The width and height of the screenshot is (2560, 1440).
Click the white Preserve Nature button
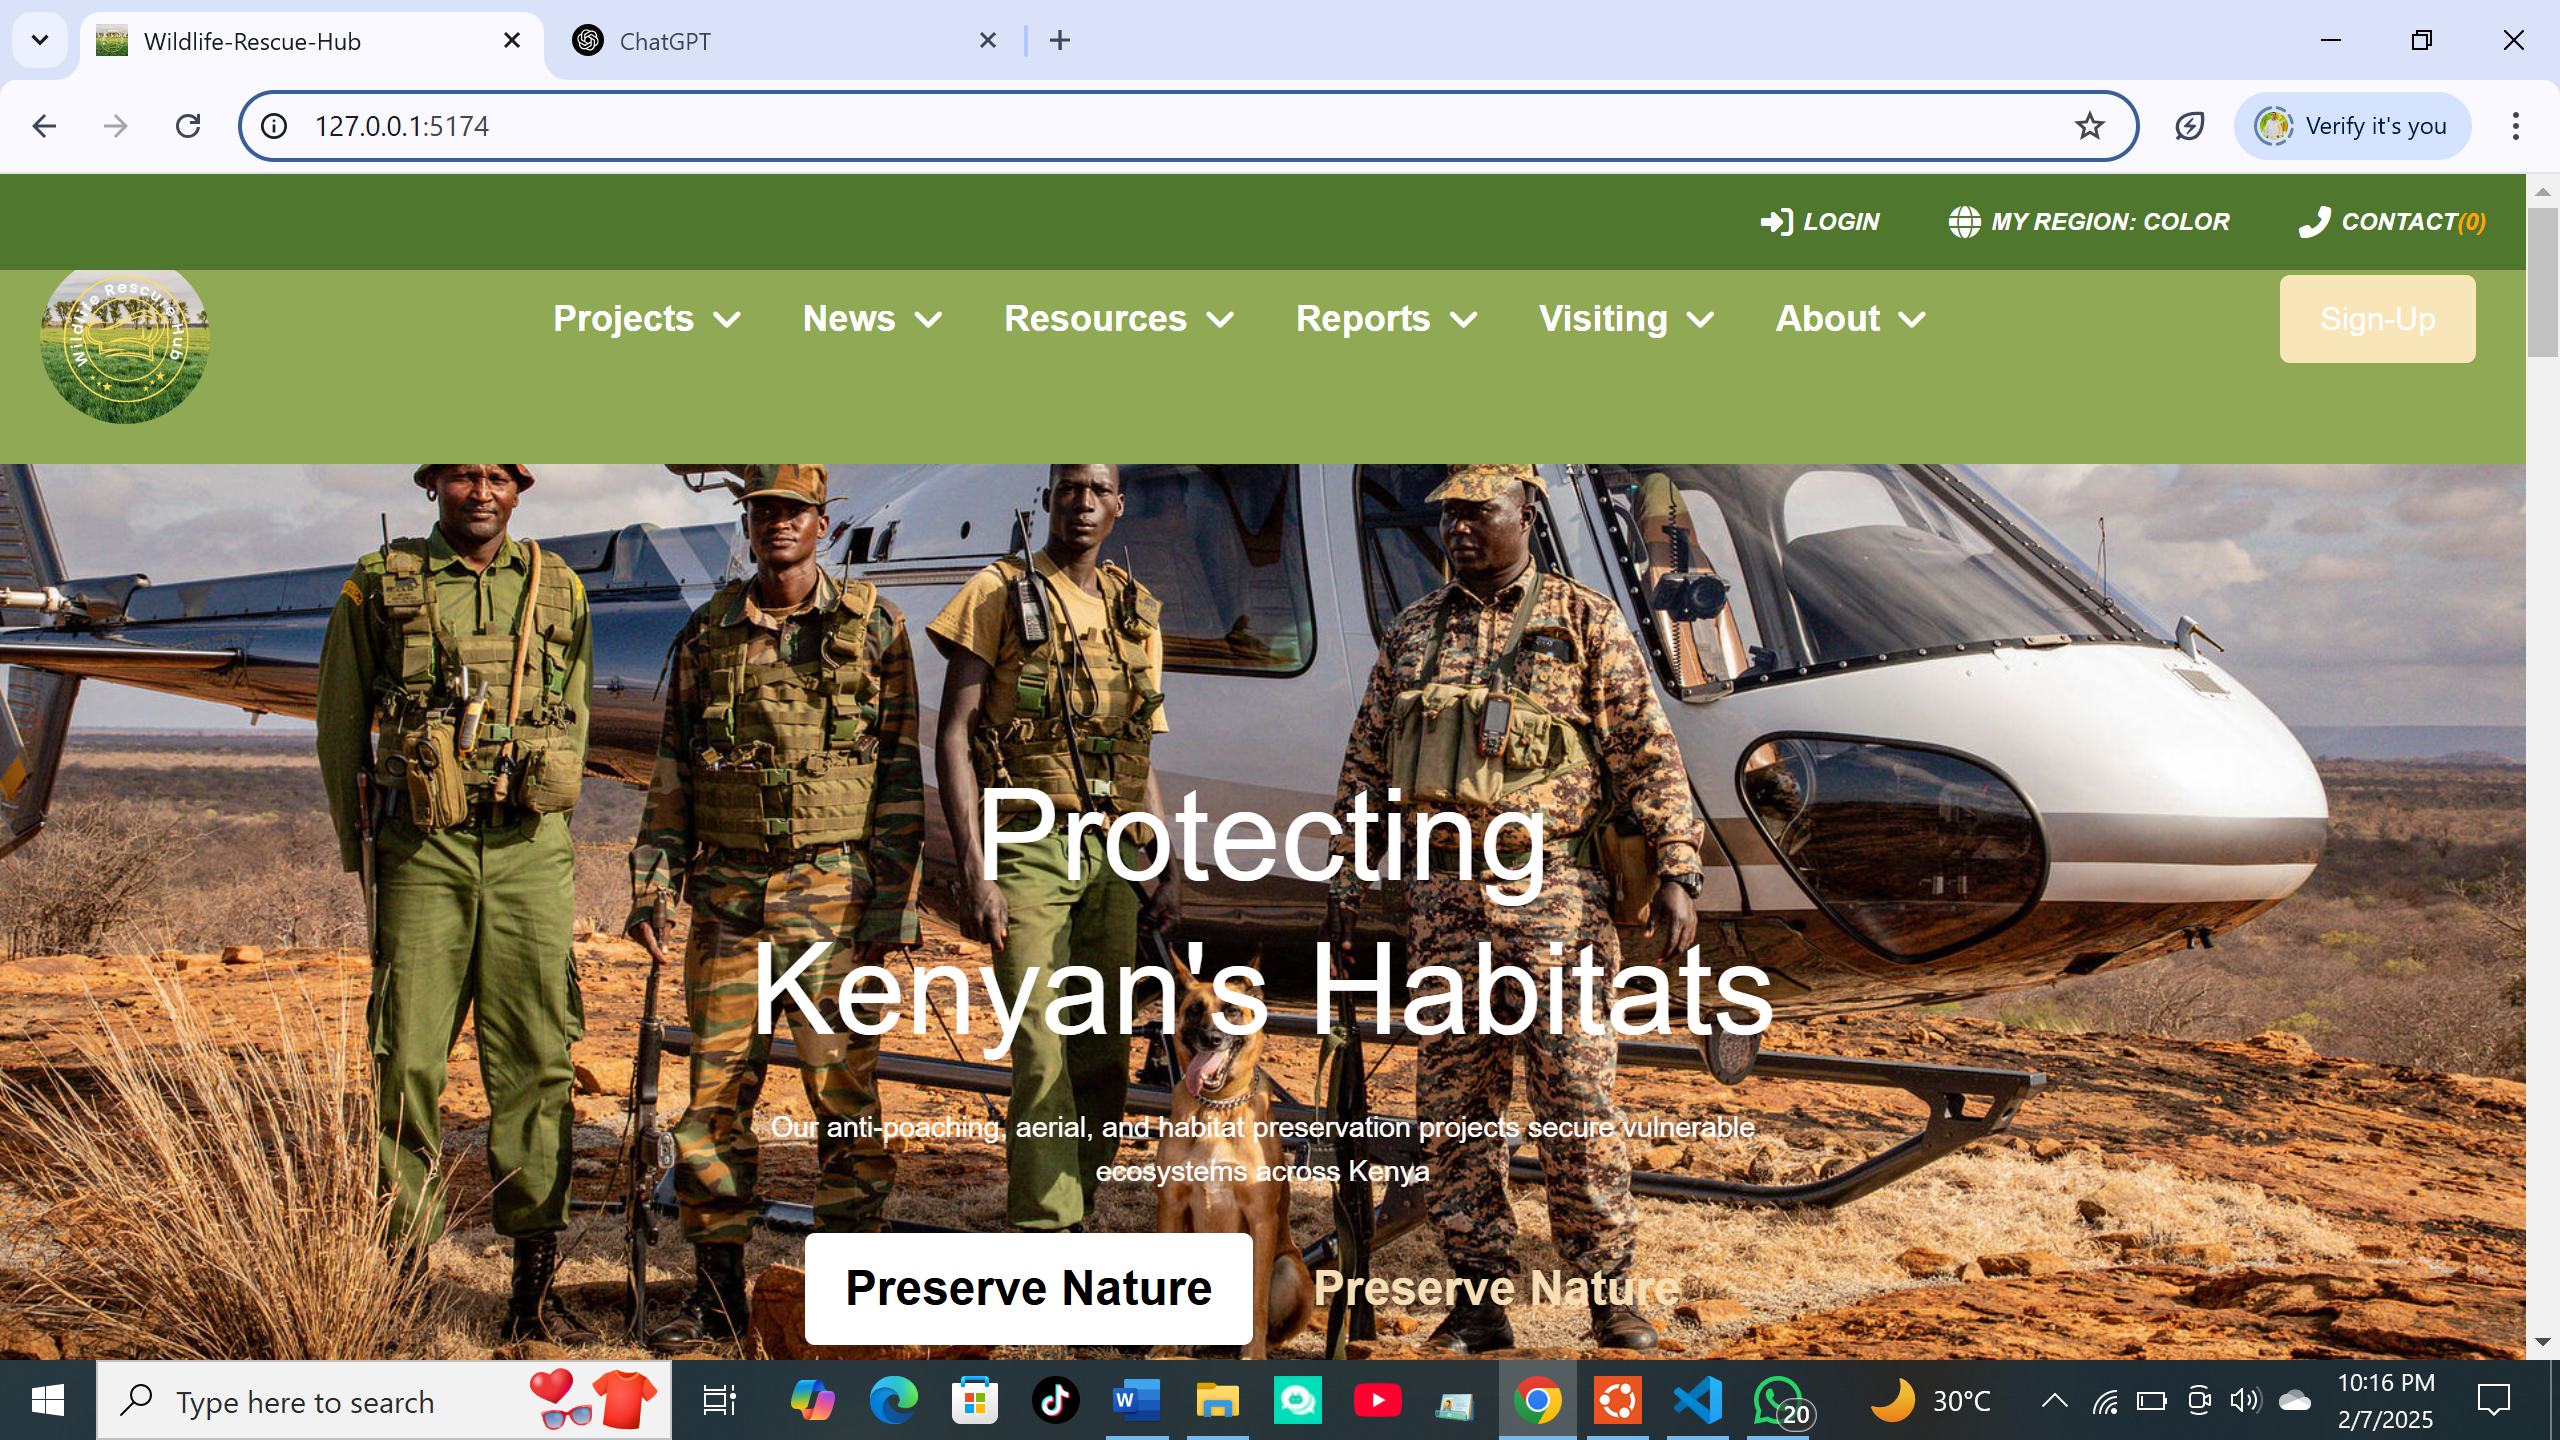1028,1288
